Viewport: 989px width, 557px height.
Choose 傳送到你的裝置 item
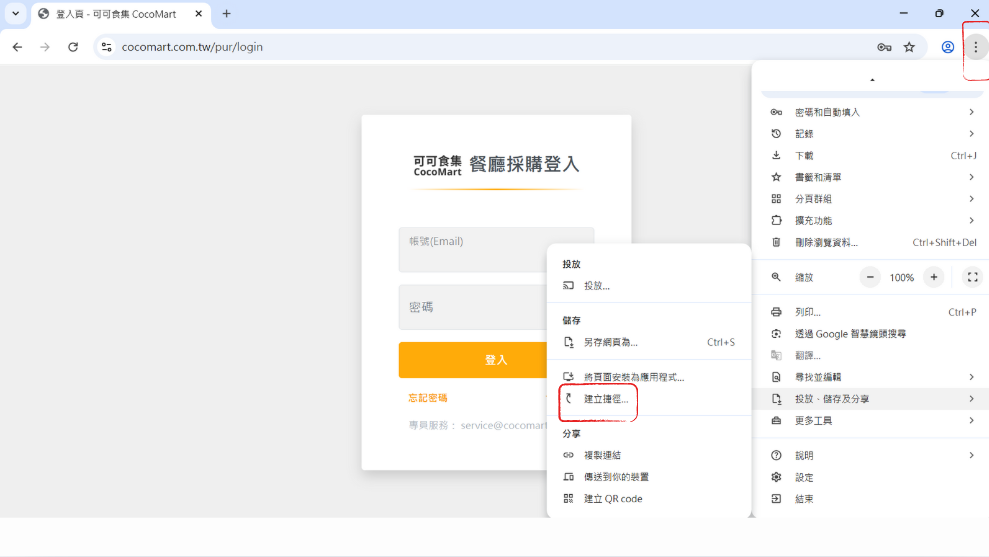click(x=649, y=477)
